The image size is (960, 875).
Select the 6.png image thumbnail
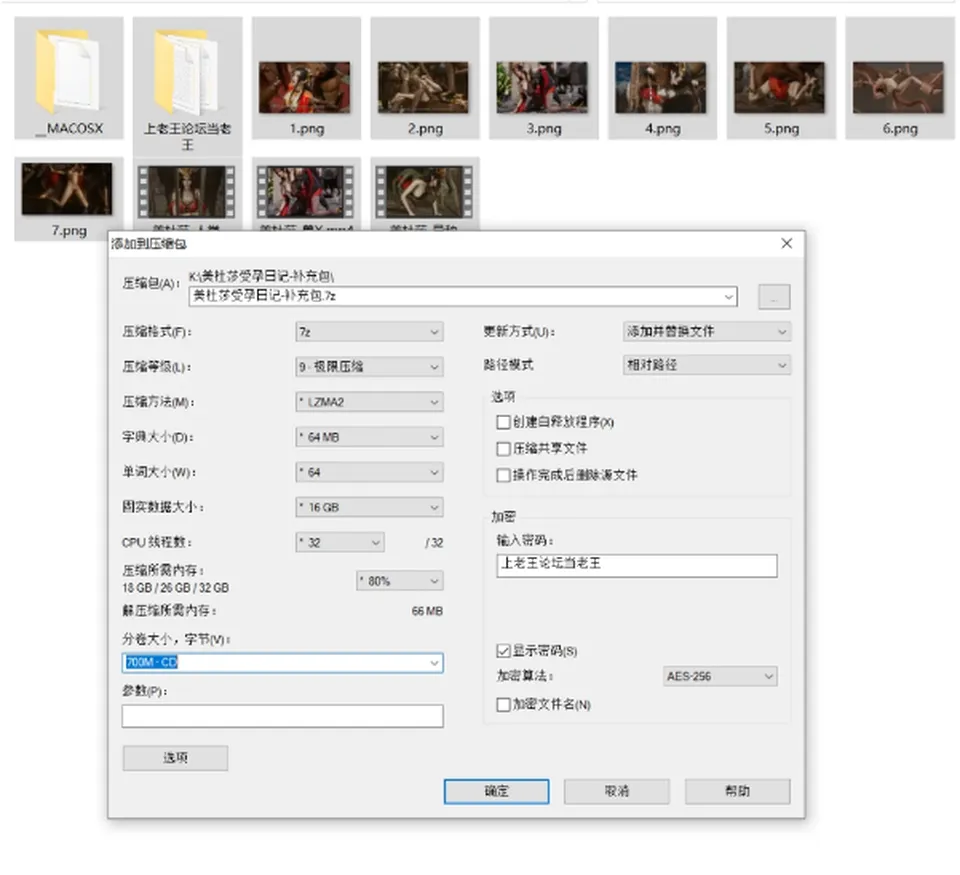pyautogui.click(x=899, y=88)
